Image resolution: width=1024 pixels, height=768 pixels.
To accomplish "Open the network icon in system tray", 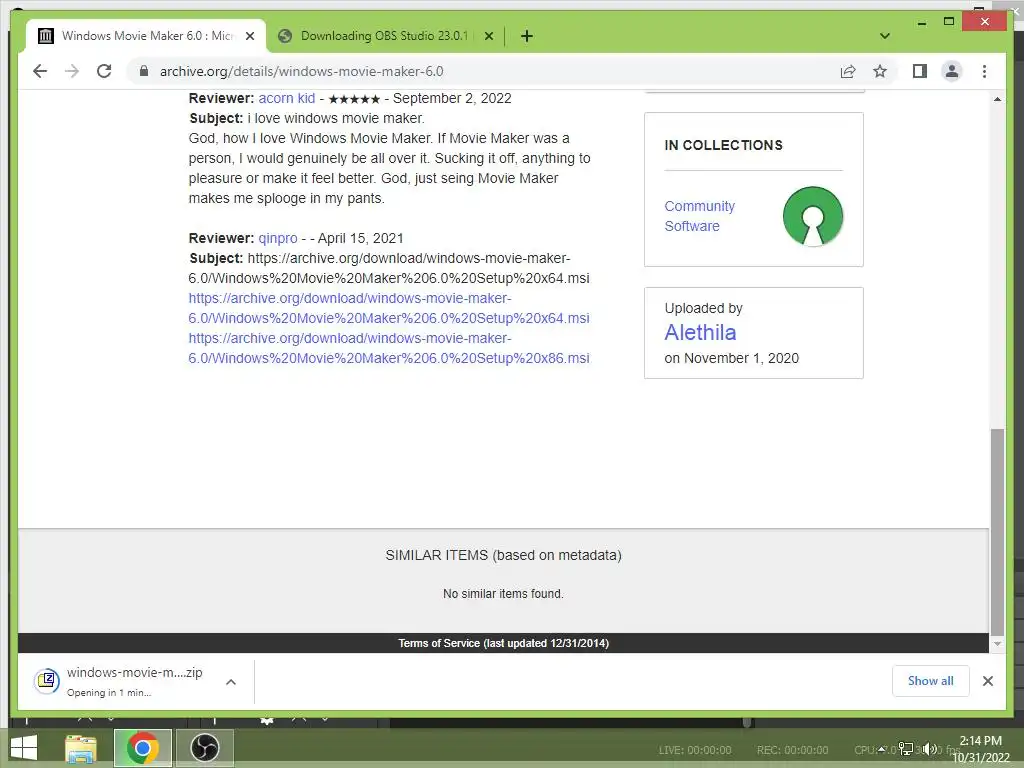I will coord(906,750).
